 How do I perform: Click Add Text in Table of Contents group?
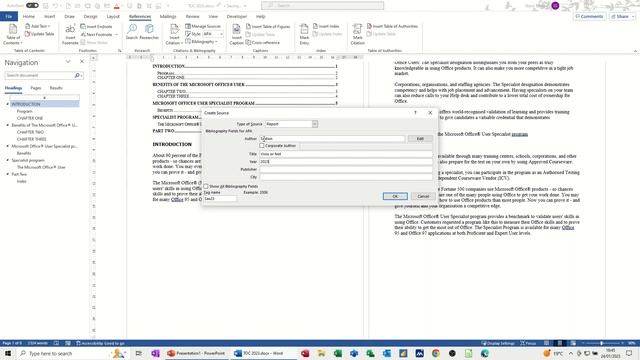(38, 26)
